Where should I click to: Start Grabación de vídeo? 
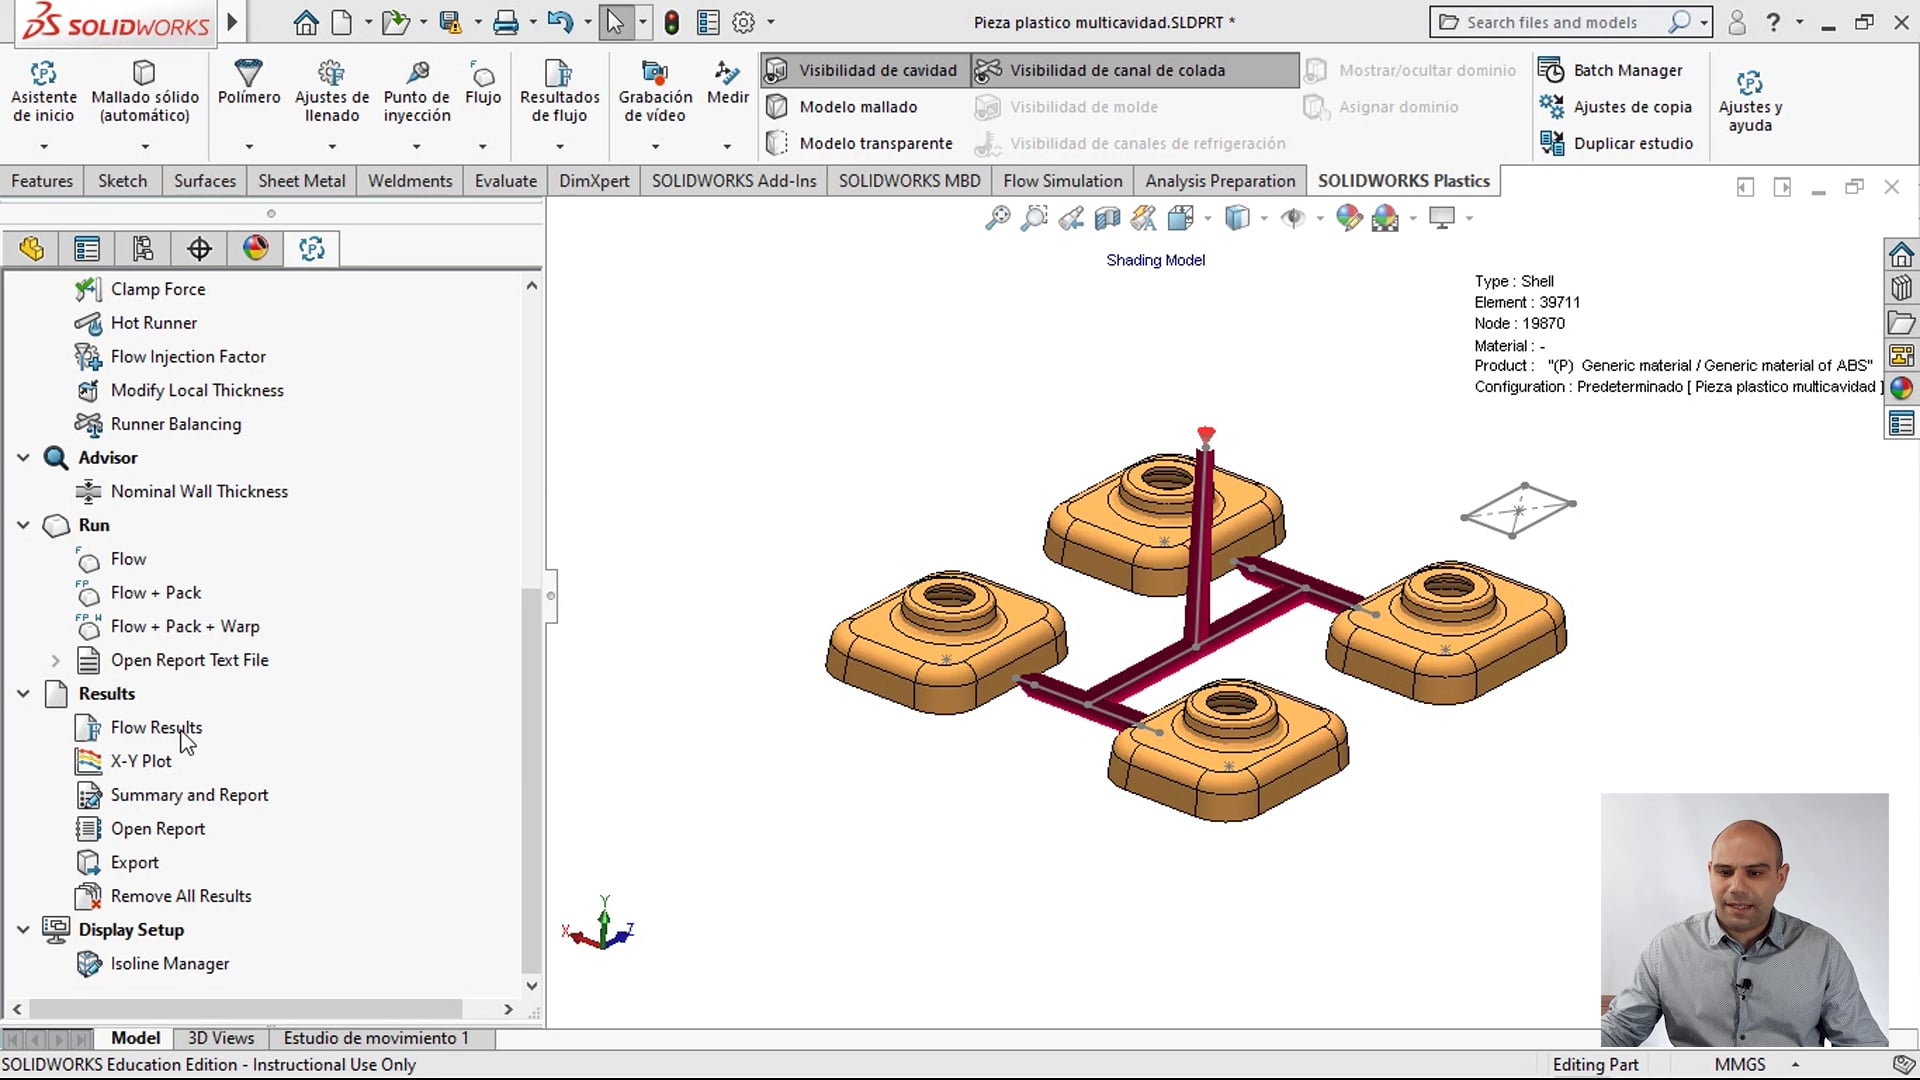pos(655,92)
